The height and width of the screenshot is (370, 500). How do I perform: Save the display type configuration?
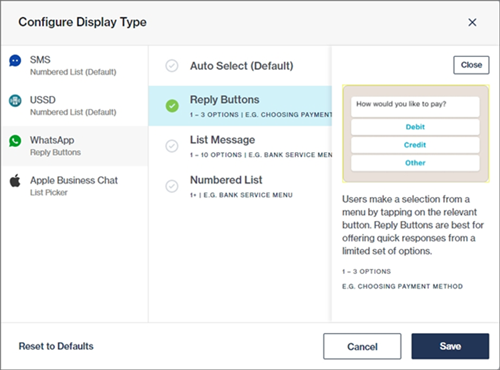(x=450, y=346)
